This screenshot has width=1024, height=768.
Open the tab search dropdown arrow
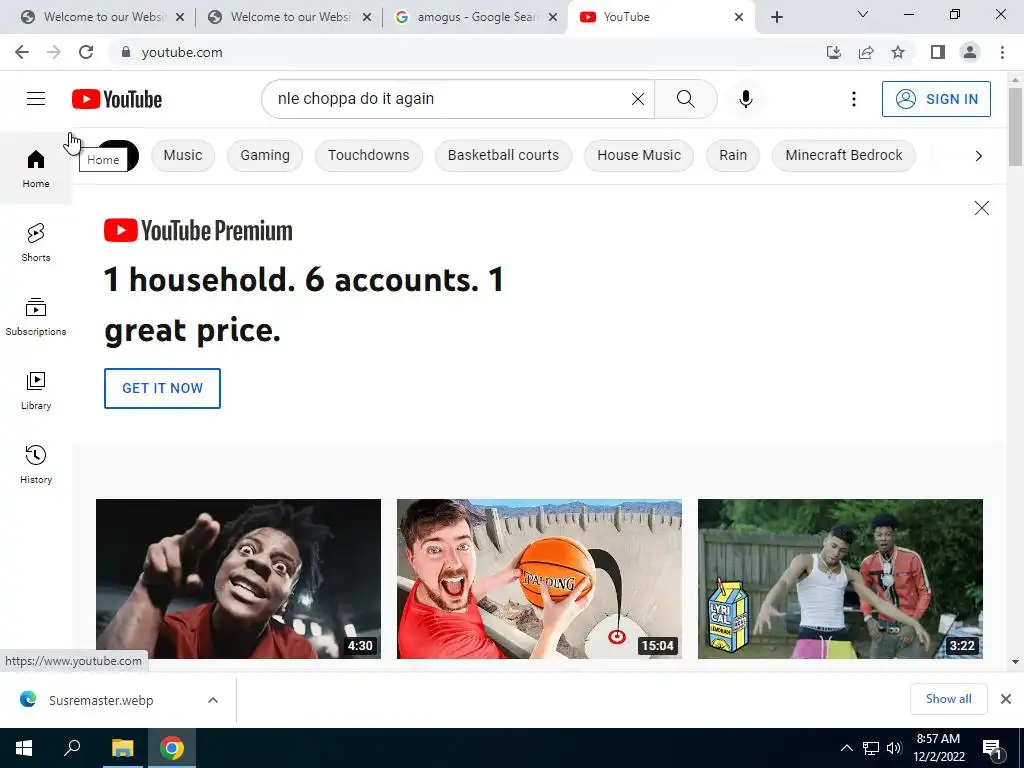pos(863,14)
